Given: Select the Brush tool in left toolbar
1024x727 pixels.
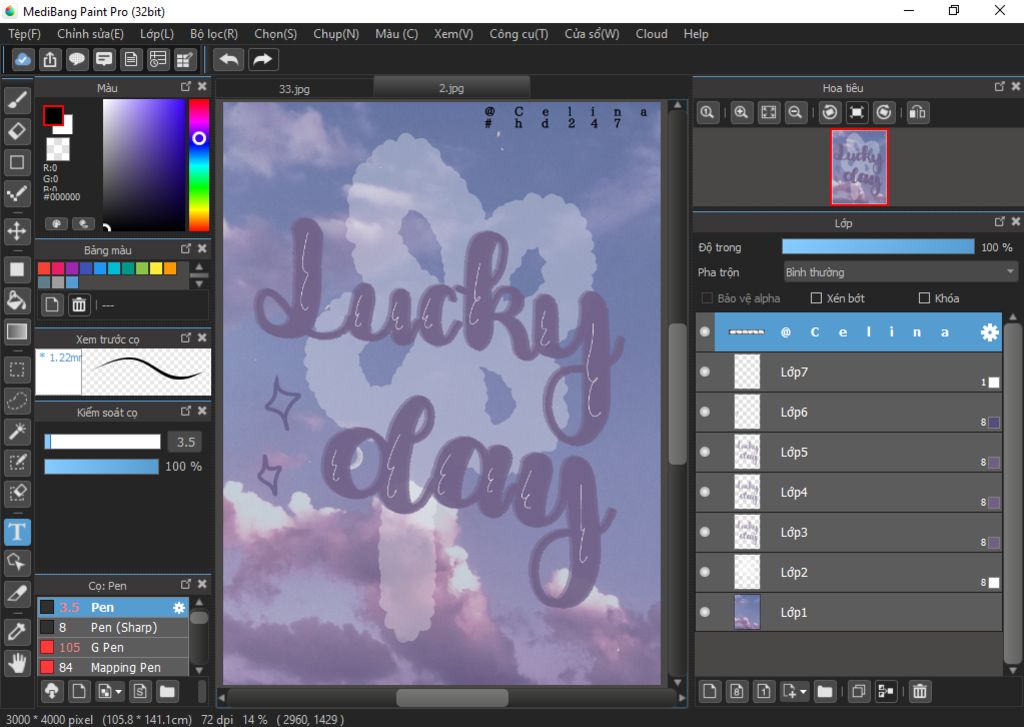Looking at the screenshot, I should [x=17, y=100].
